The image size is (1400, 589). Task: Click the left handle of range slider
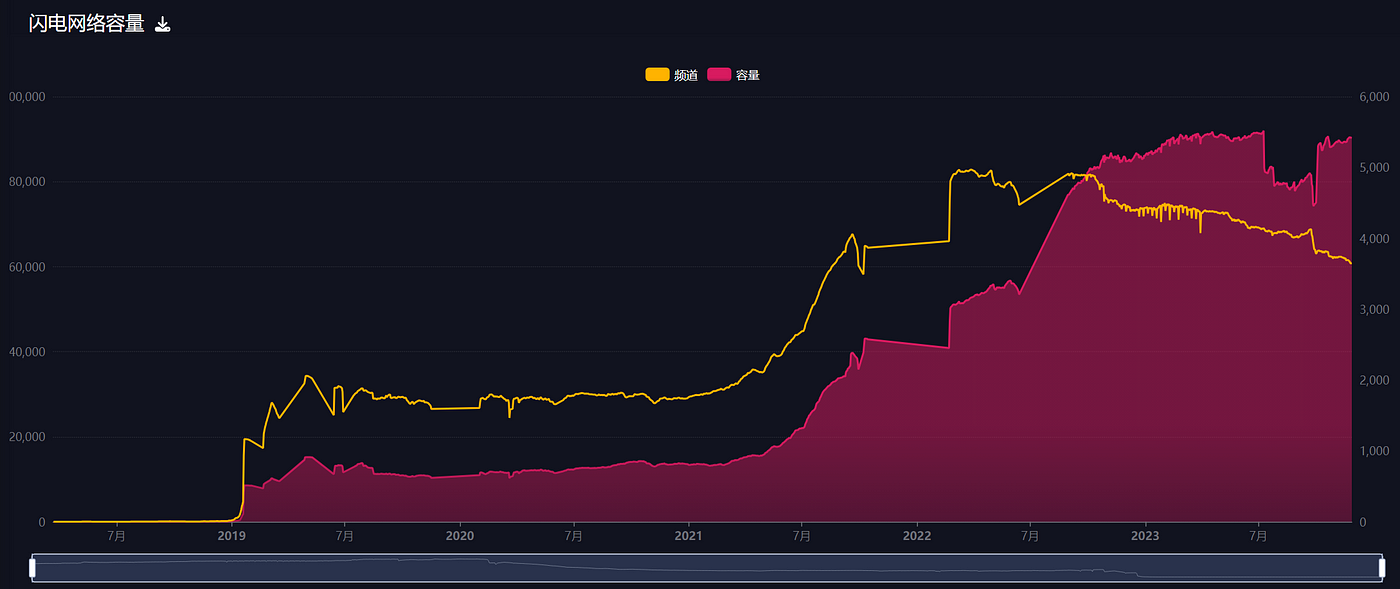tap(32, 568)
